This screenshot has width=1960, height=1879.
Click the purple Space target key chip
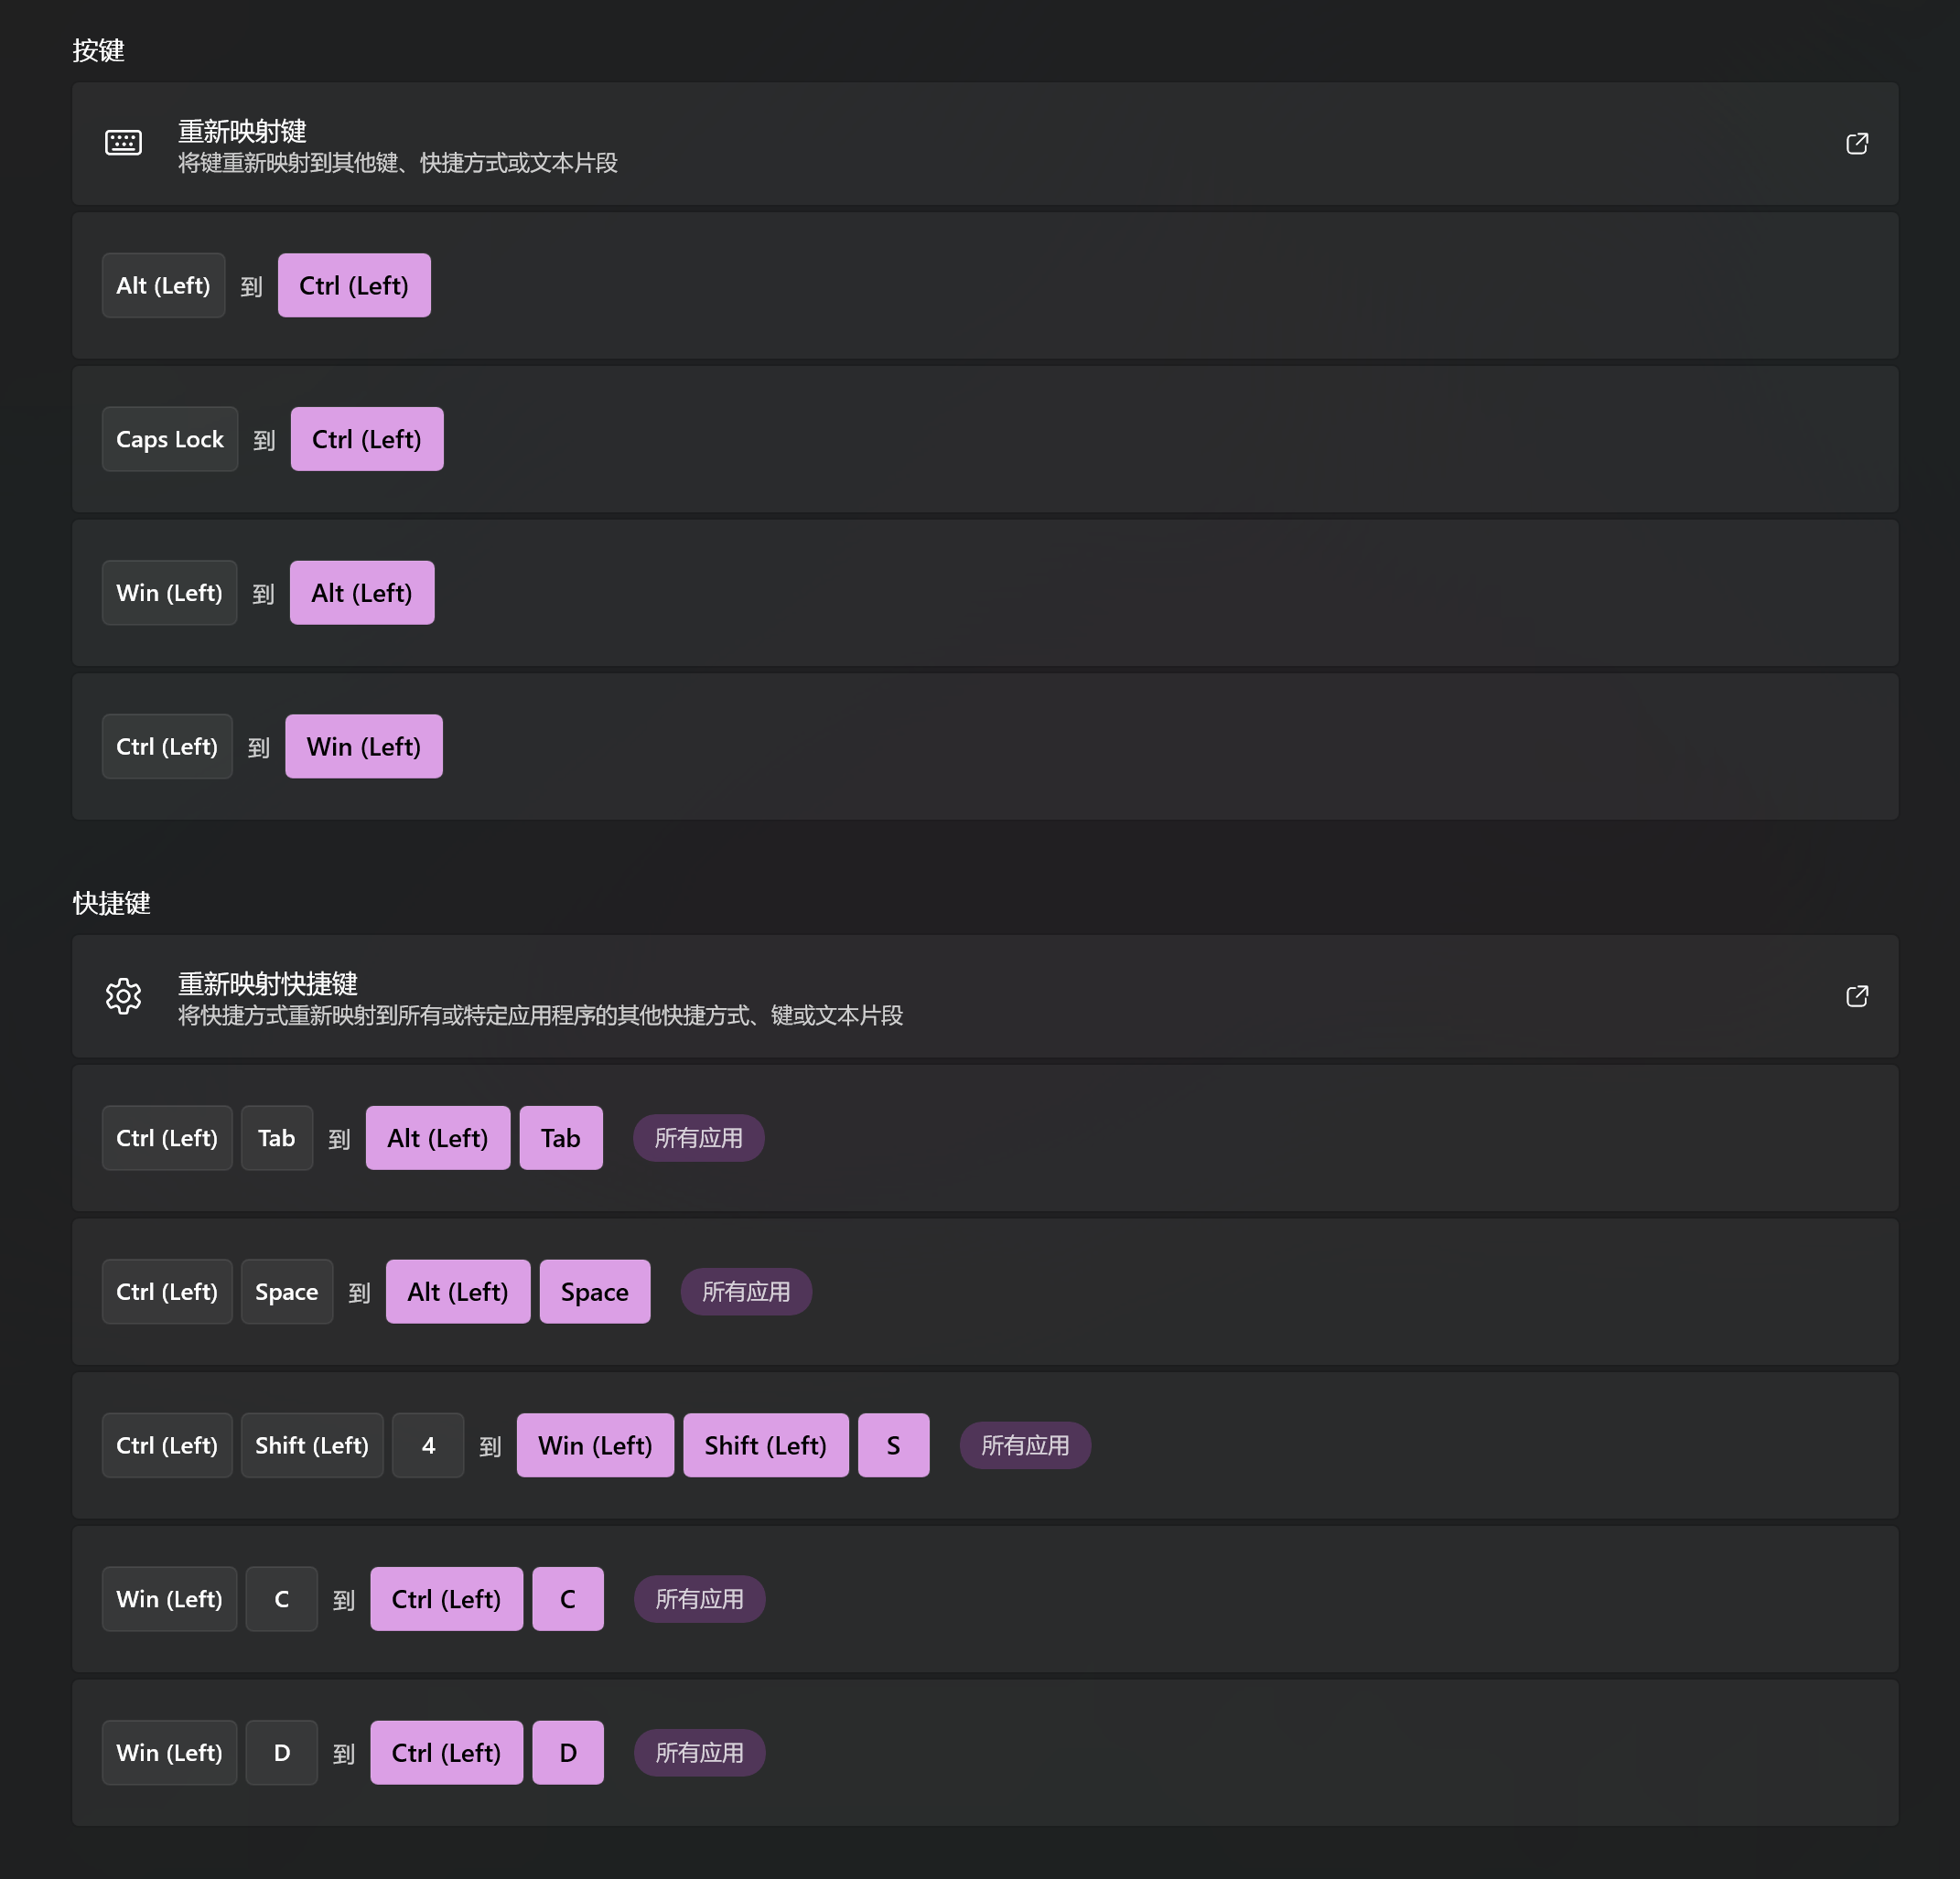[595, 1292]
